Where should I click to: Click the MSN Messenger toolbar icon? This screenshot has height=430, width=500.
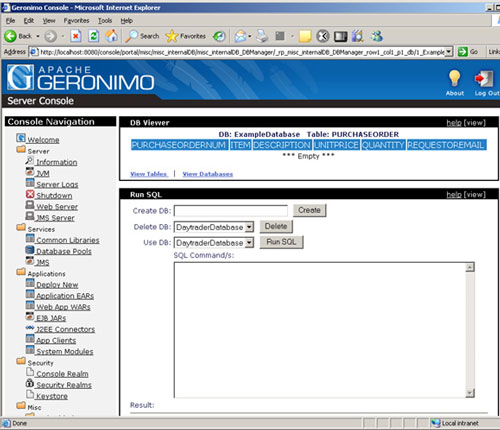click(377, 36)
